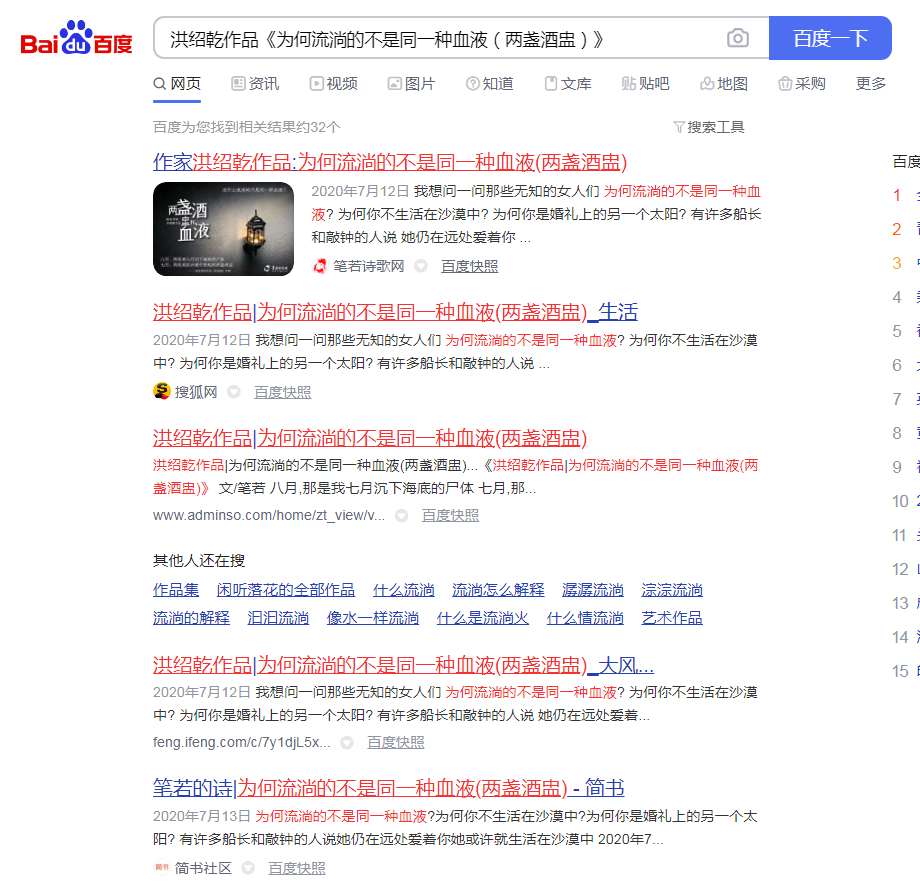Click the Baidu logo
This screenshot has height=885, width=920.
77,41
